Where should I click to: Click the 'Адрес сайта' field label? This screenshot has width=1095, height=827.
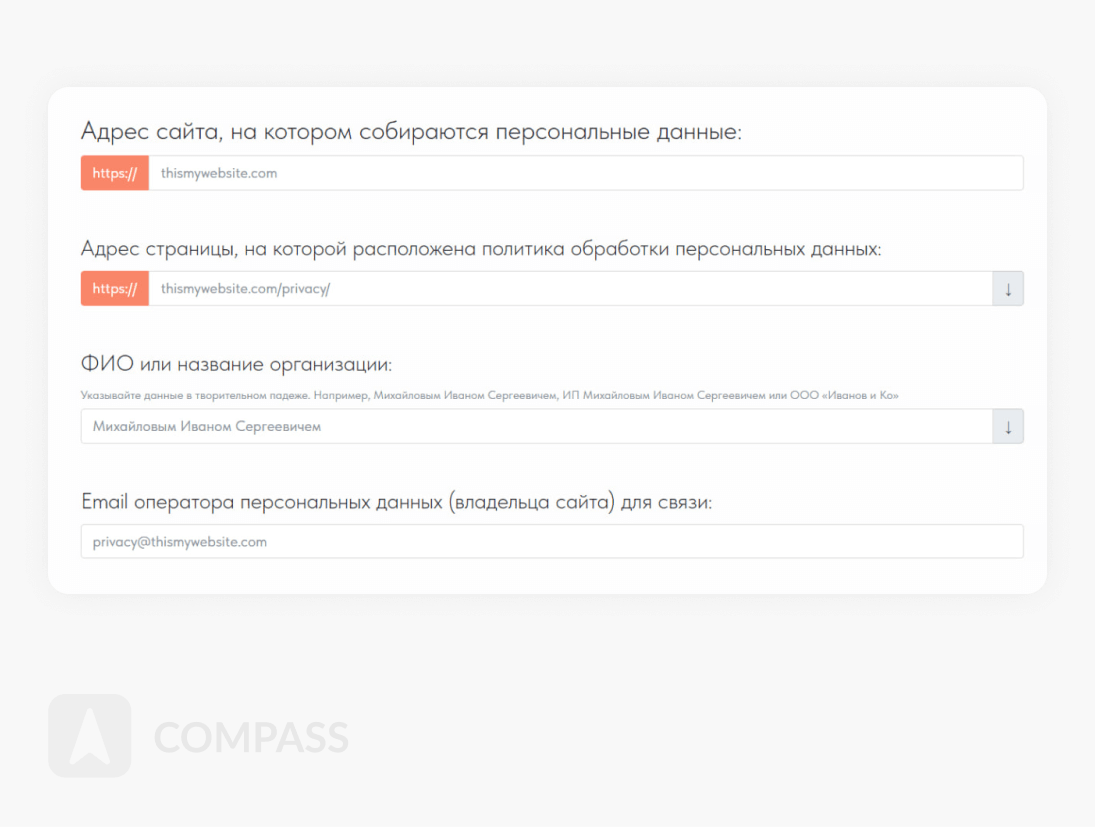(x=411, y=132)
